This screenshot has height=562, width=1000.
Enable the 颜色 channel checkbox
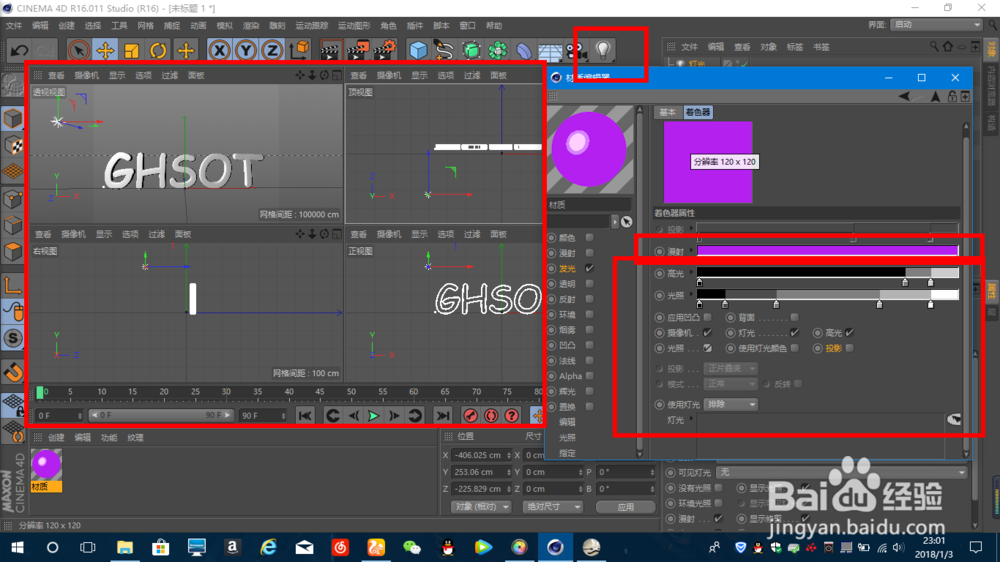click(590, 237)
